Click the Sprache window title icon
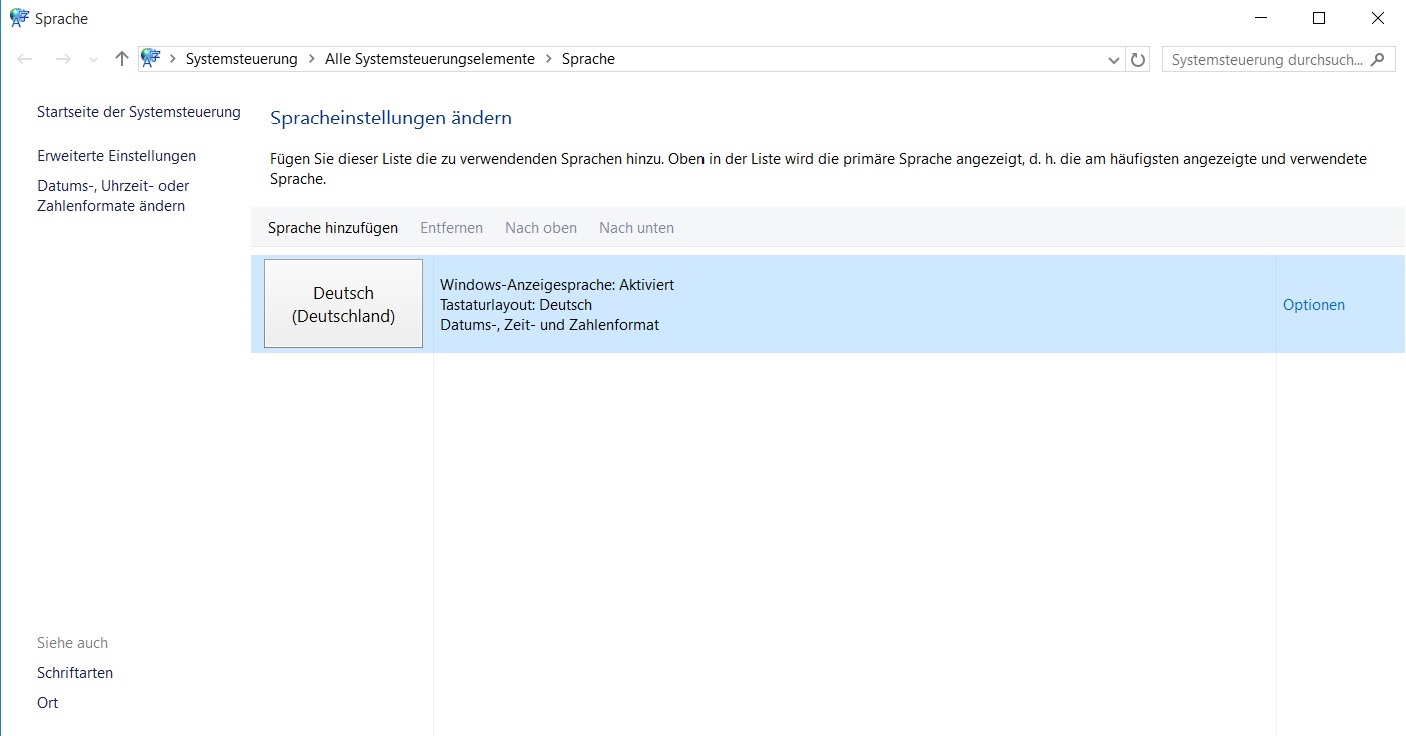 [19, 18]
